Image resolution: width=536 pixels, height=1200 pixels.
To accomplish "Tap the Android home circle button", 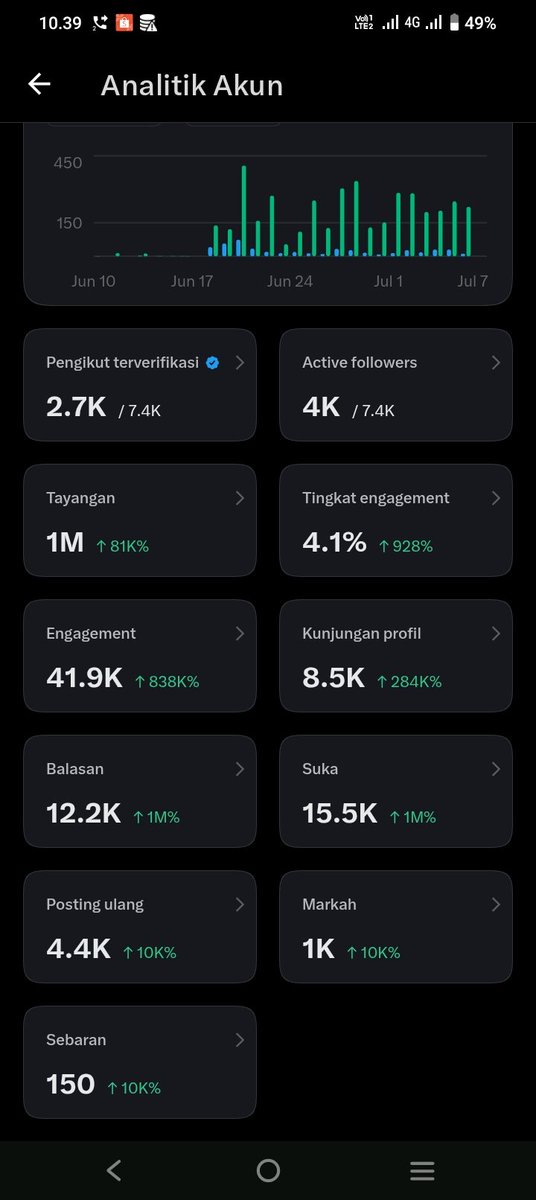I will click(268, 1170).
